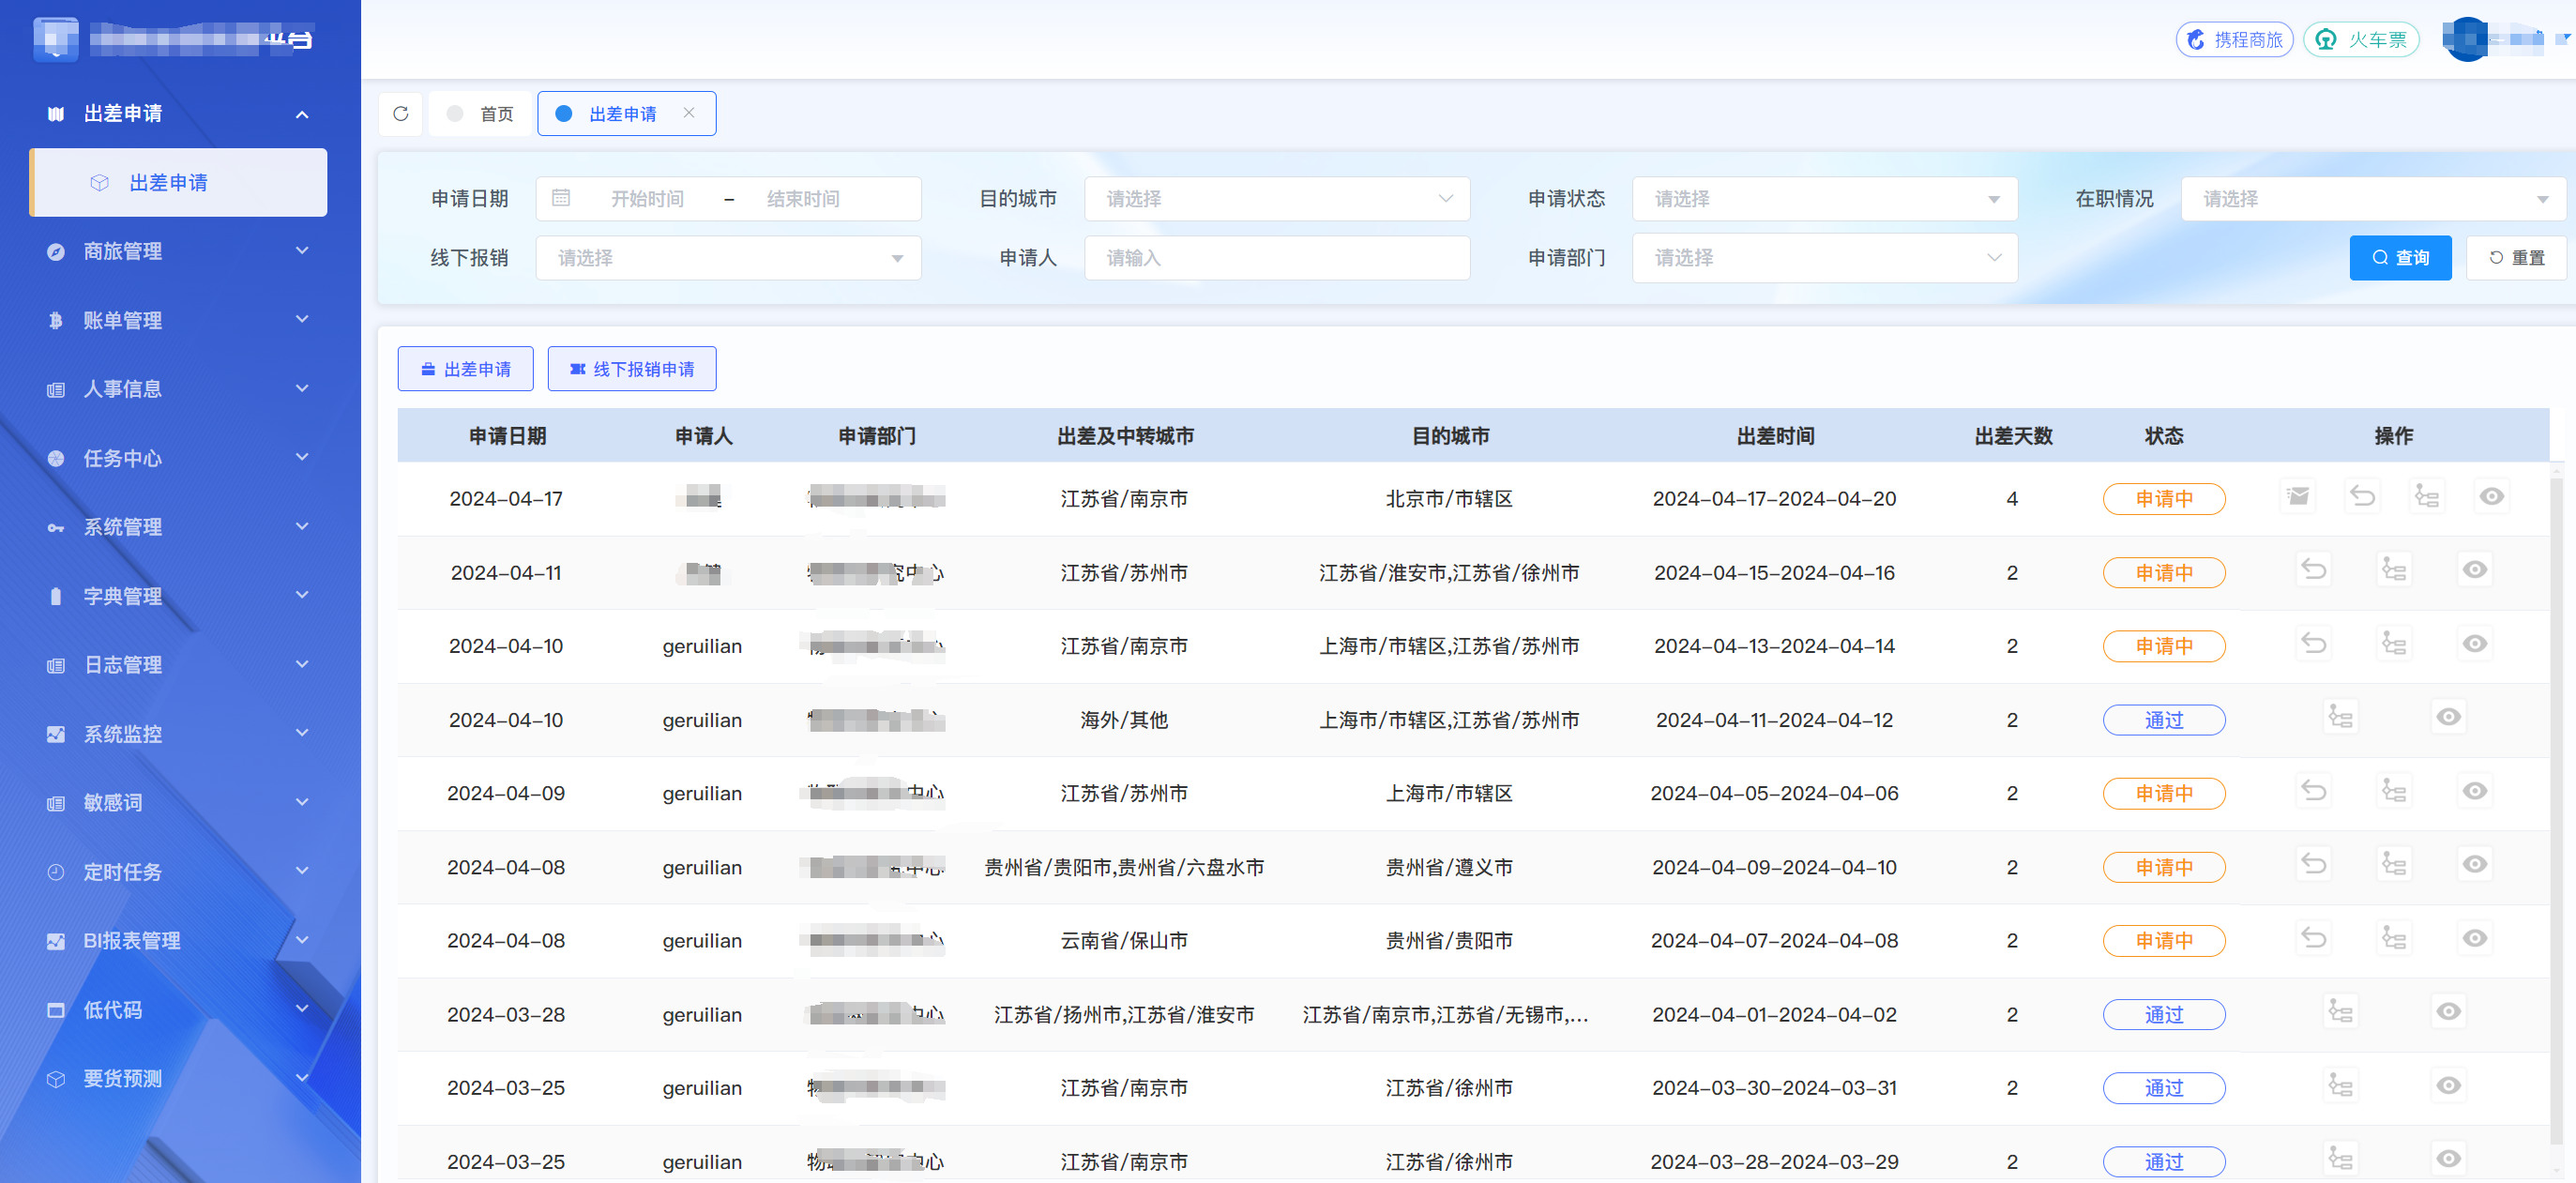Viewport: 2576px width, 1183px height.
Task: Close the 出差申请 tab
Action: pos(689,113)
